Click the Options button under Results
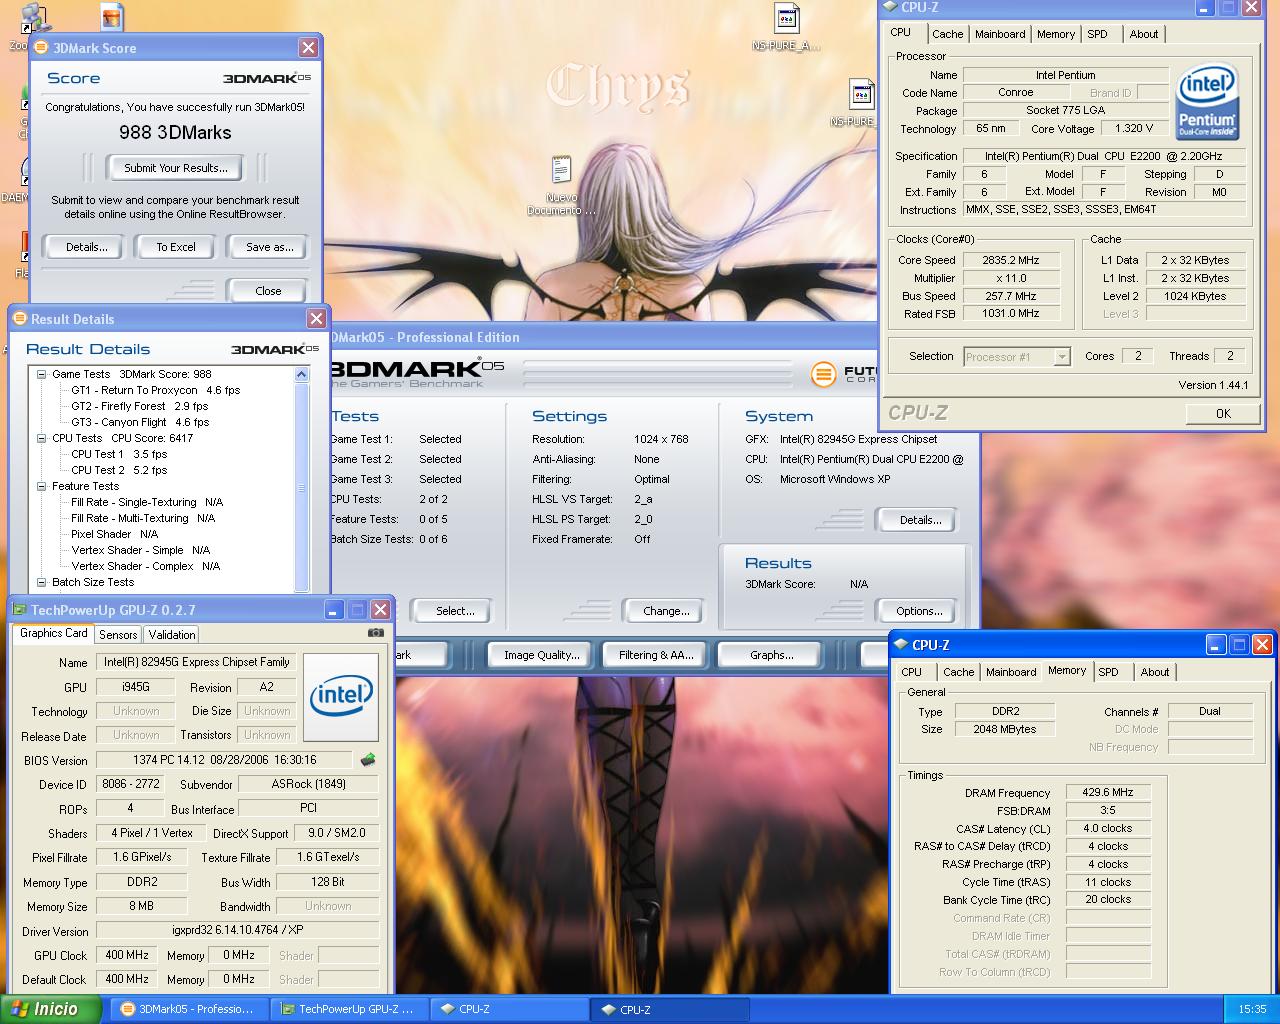 tap(919, 611)
